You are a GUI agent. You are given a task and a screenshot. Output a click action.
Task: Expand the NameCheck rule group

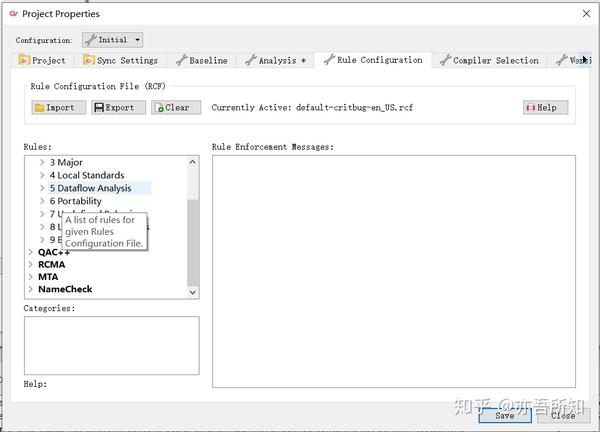click(31, 289)
